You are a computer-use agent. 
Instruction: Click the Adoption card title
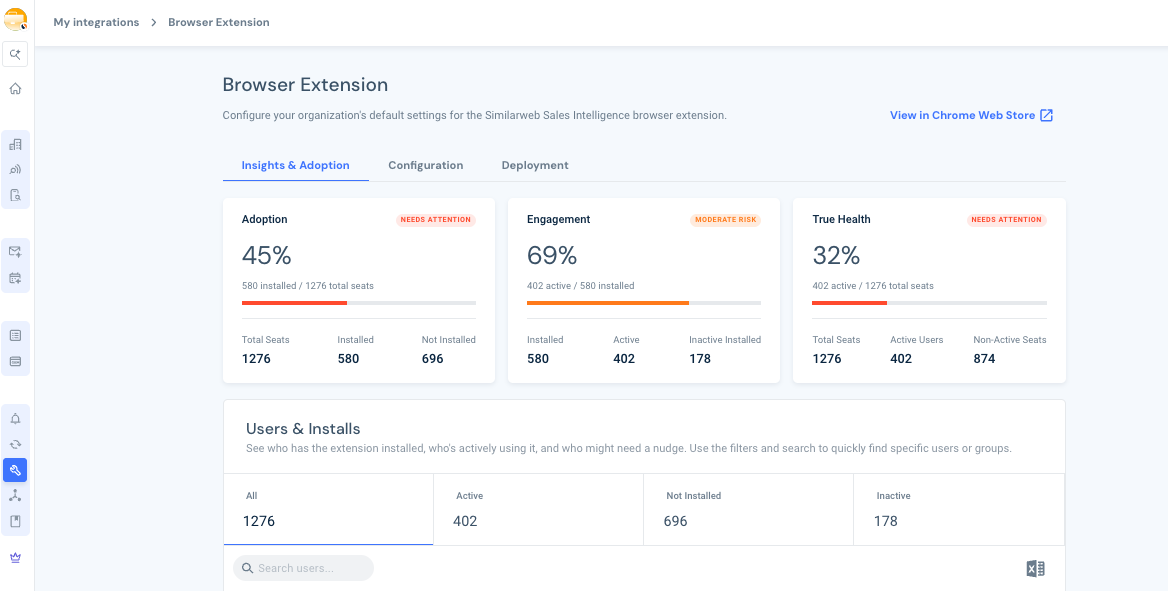pyautogui.click(x=264, y=219)
